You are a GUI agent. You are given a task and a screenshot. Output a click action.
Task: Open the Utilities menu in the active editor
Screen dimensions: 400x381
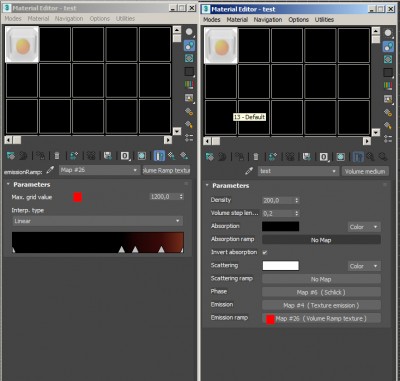pos(324,20)
